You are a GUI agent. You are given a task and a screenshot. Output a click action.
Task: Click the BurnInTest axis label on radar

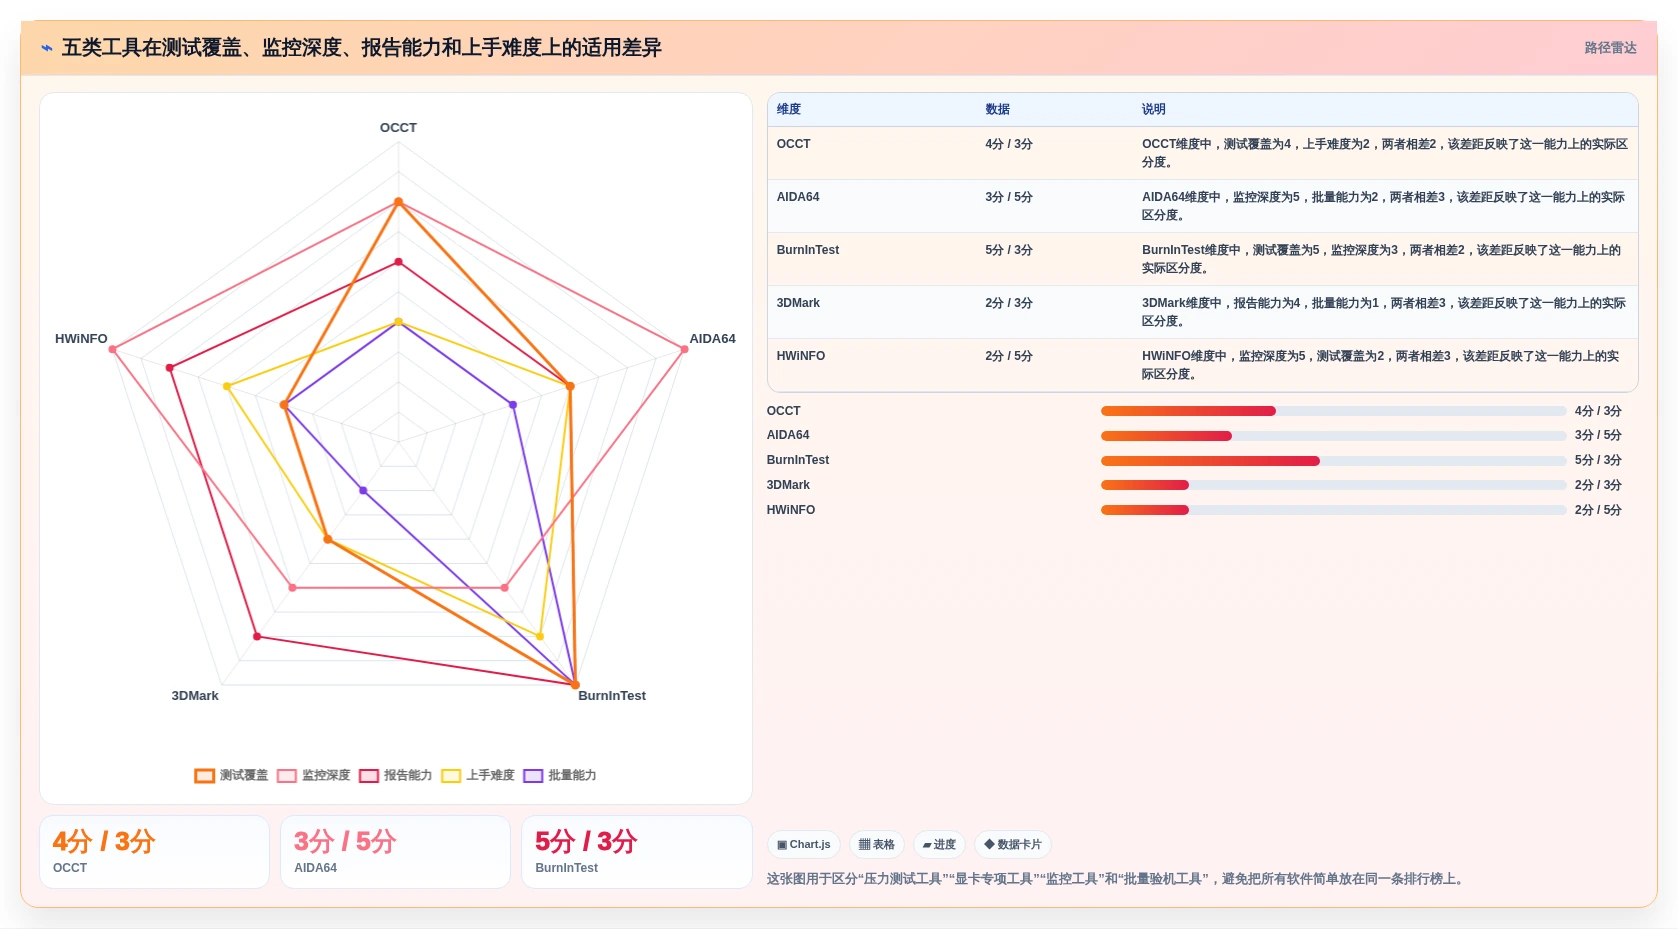pyautogui.click(x=612, y=696)
